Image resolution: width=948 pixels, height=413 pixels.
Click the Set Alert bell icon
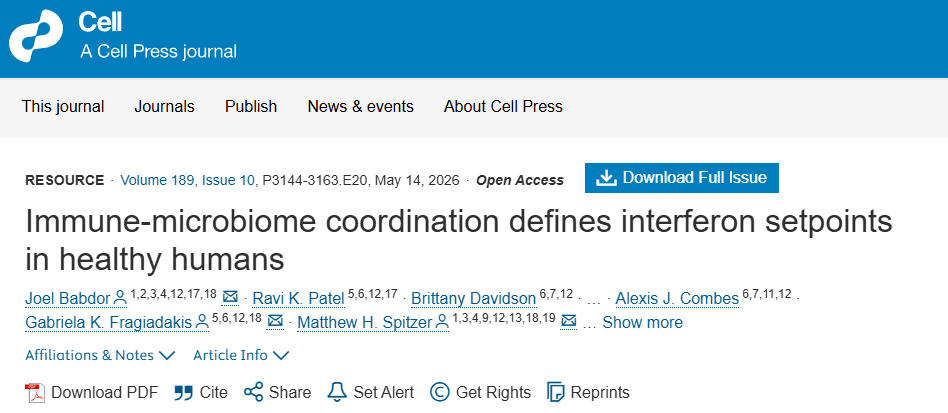[x=337, y=392]
